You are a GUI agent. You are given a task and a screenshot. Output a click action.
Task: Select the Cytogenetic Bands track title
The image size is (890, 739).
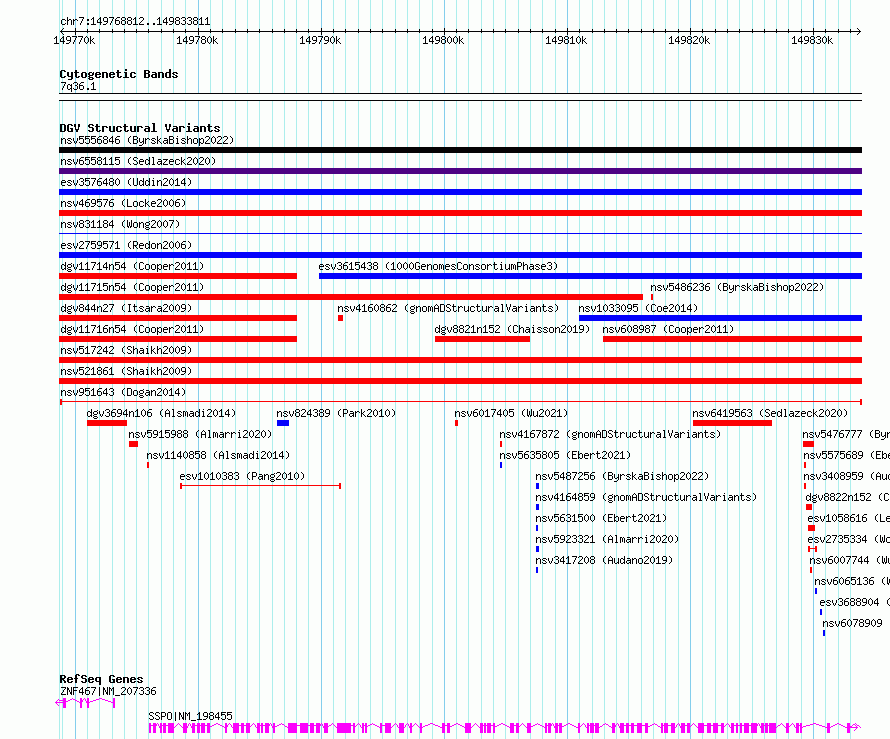coord(119,74)
